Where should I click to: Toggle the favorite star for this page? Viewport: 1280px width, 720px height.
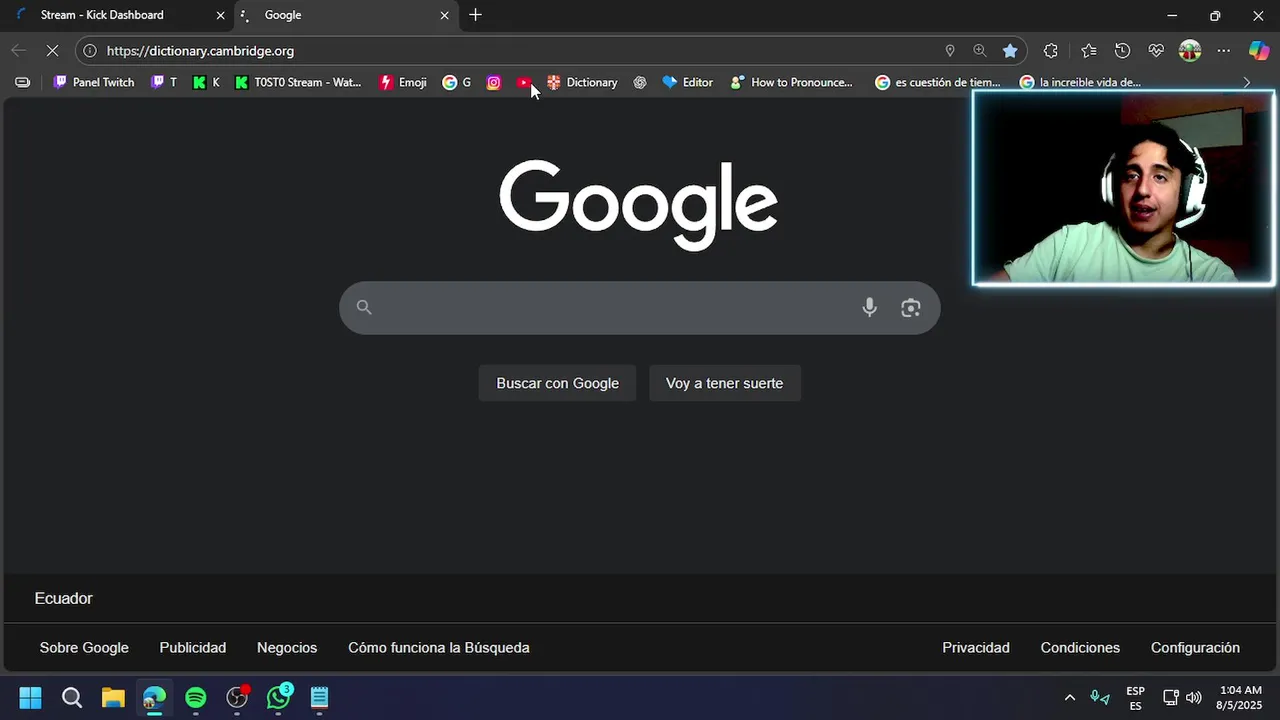coord(1010,51)
